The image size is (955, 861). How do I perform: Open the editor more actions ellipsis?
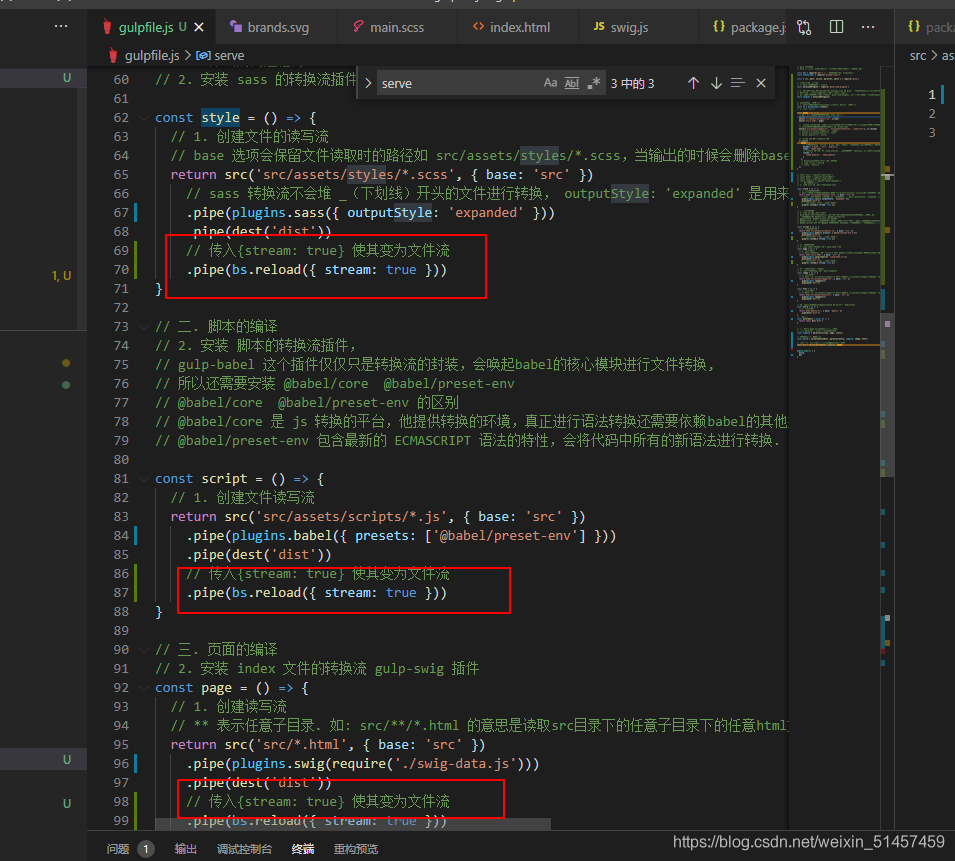coord(868,27)
